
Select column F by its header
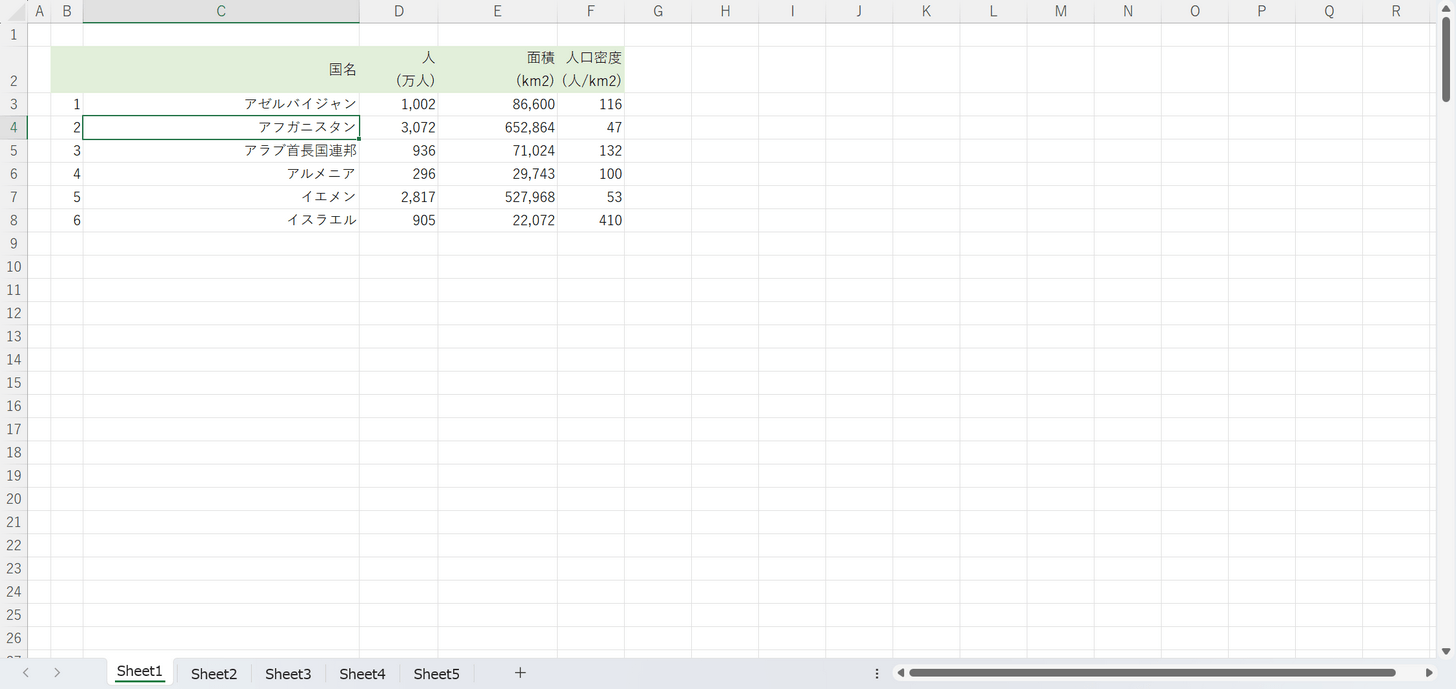pos(591,11)
